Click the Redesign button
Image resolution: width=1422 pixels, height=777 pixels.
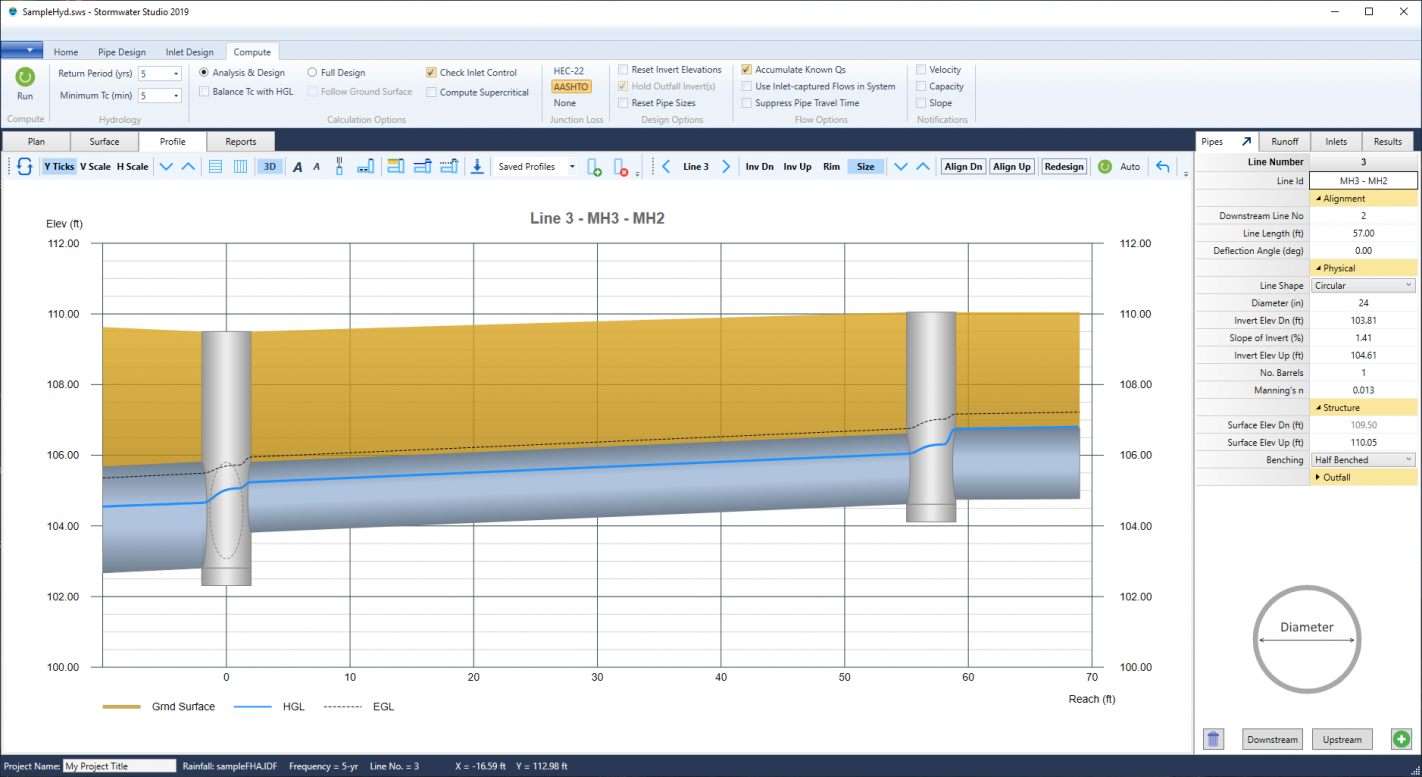(x=1063, y=166)
